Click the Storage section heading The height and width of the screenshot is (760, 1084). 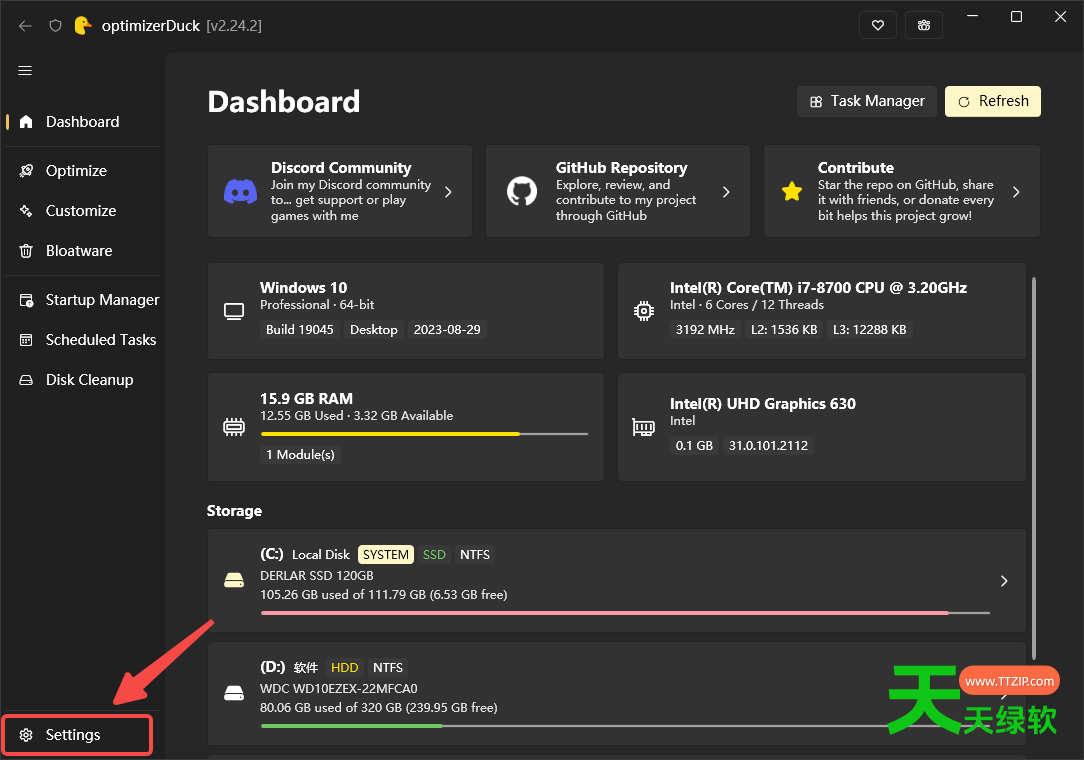[234, 511]
